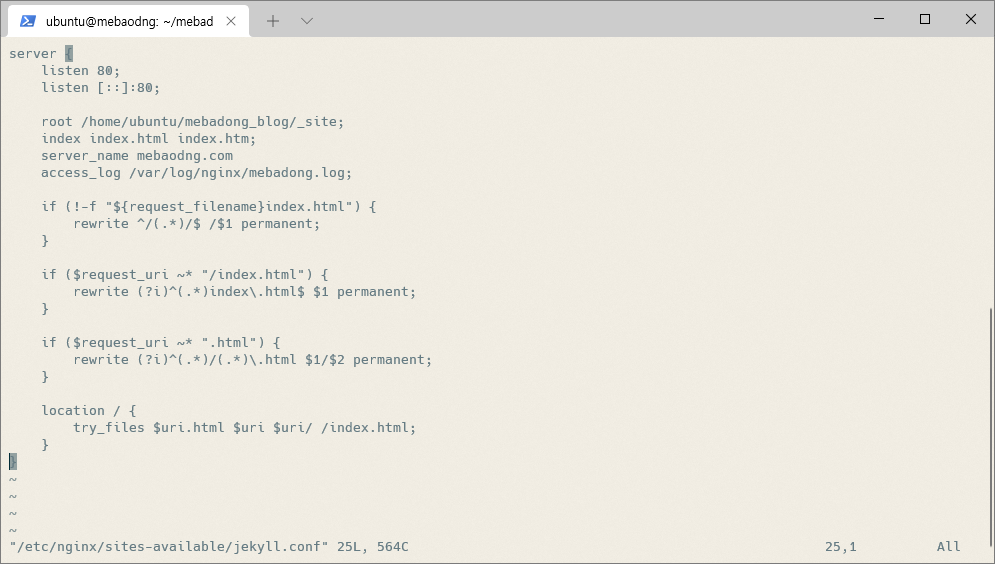The image size is (995, 564).
Task: Click the 'index index.html index.htm;' line
Action: [x=148, y=139]
